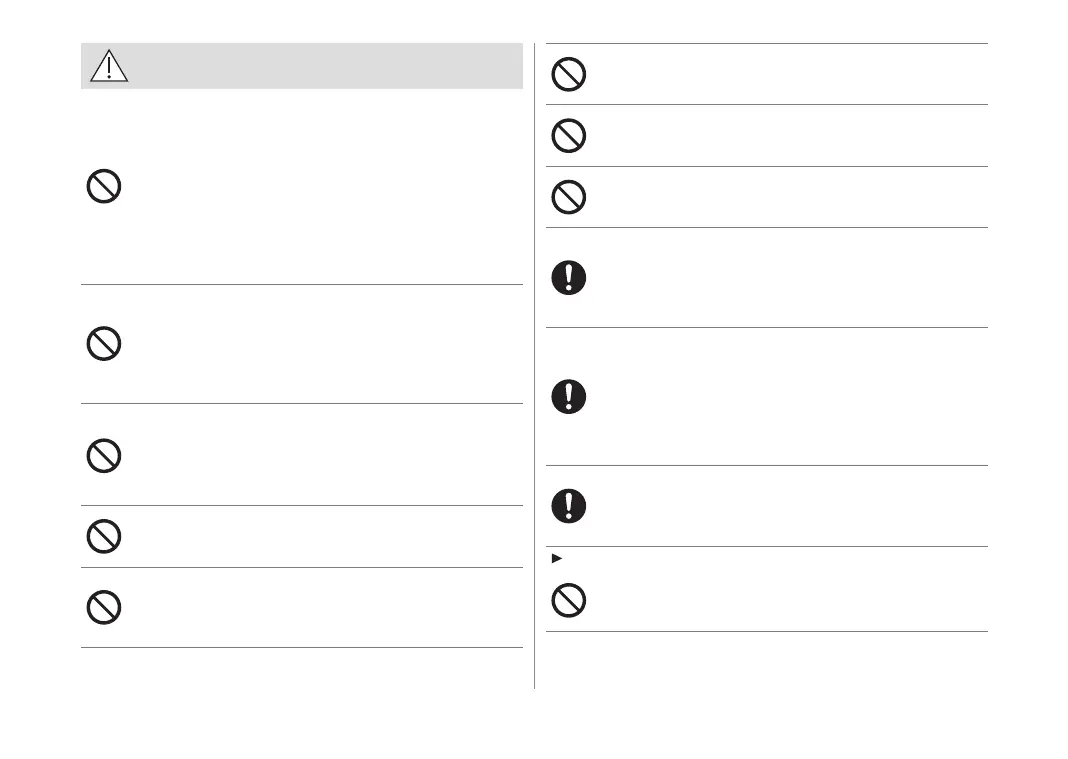Click the first prohibition icon in the left column
1068x759 pixels.
(104, 187)
